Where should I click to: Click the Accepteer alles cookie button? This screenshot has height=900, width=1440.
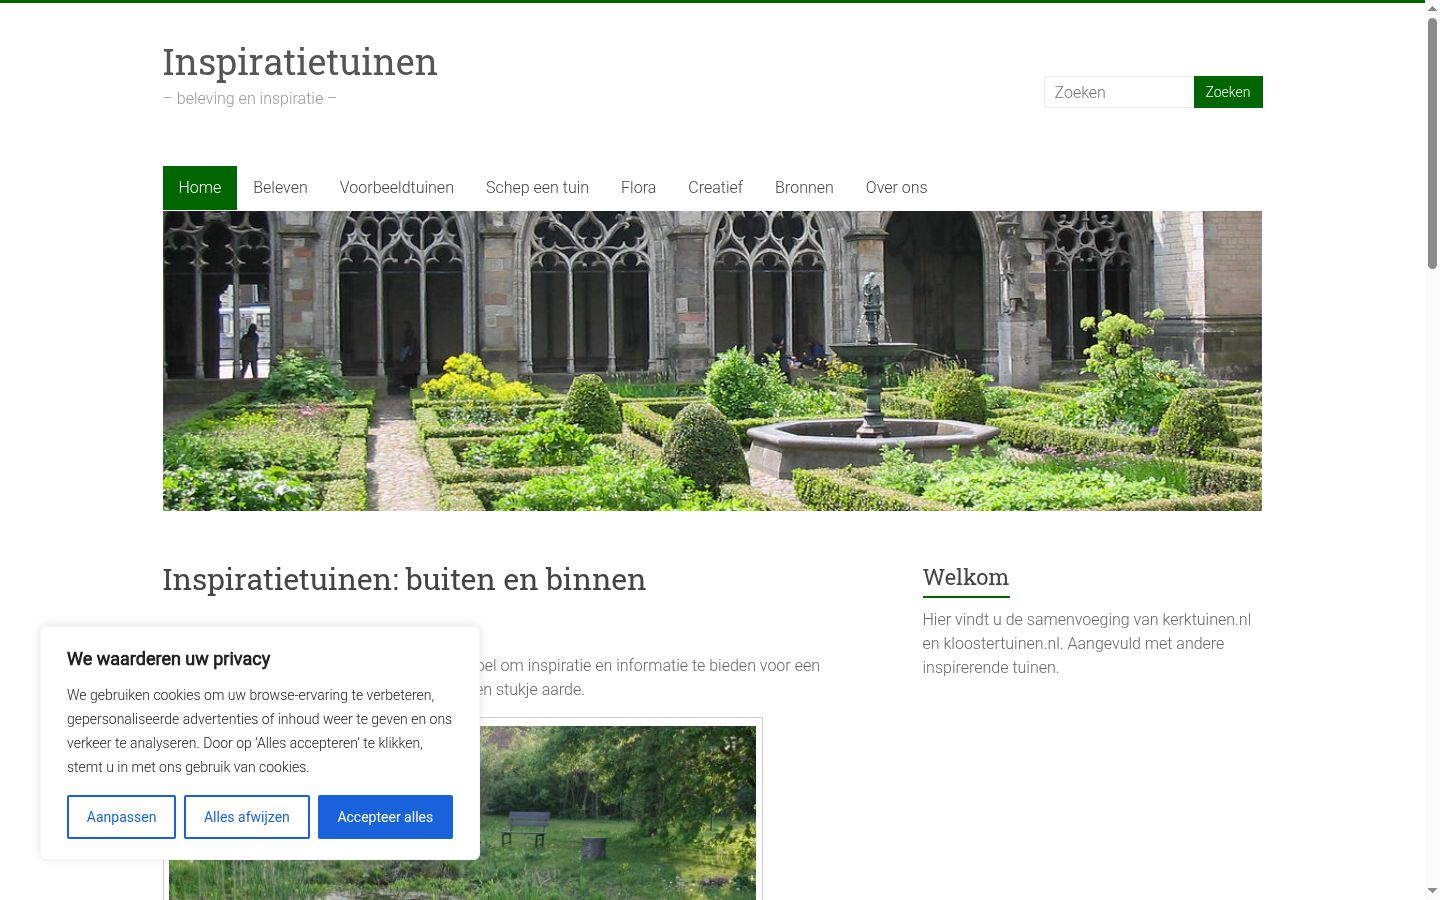point(385,817)
